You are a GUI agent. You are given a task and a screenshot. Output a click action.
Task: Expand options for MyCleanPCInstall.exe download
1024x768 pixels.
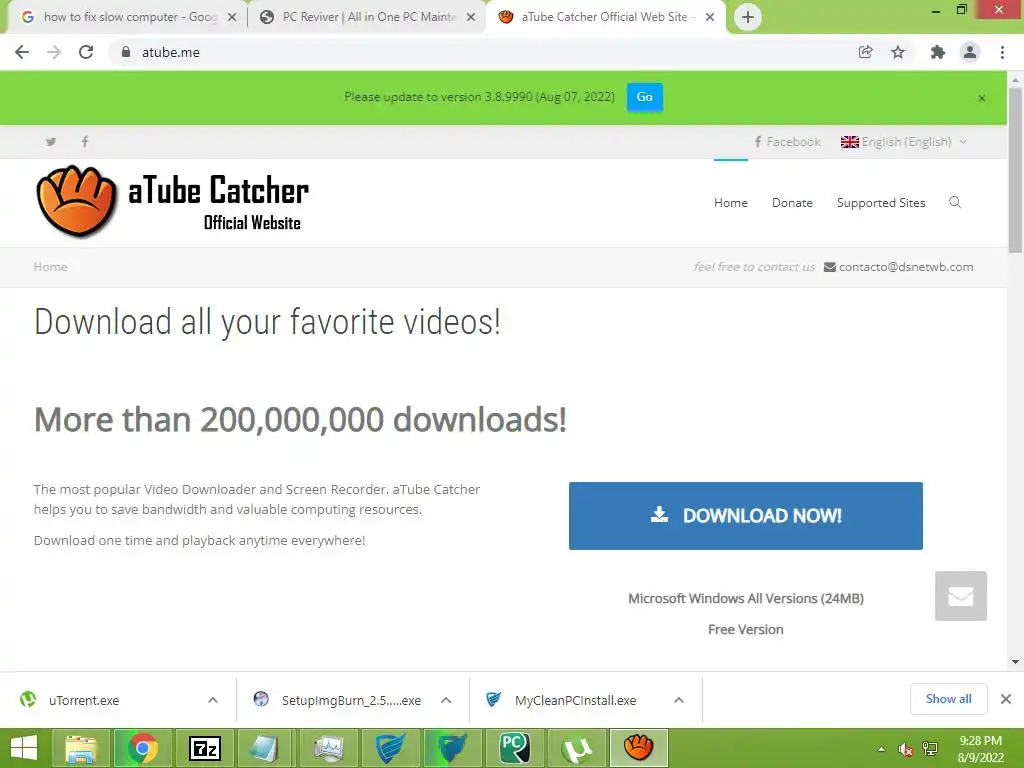(x=679, y=700)
